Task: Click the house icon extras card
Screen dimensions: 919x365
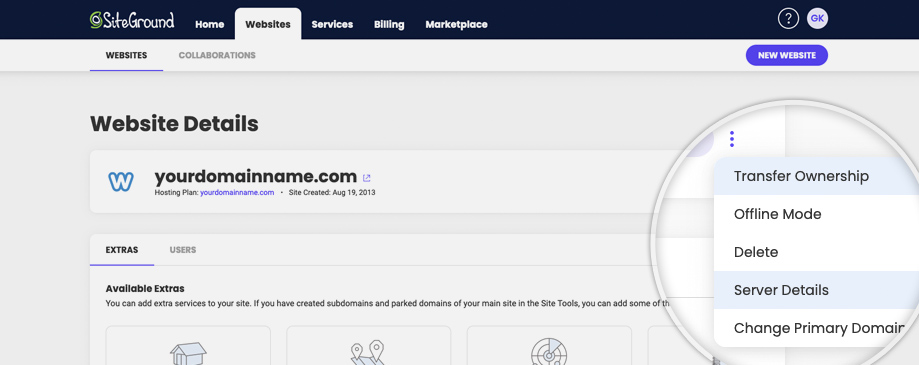Action: click(188, 346)
